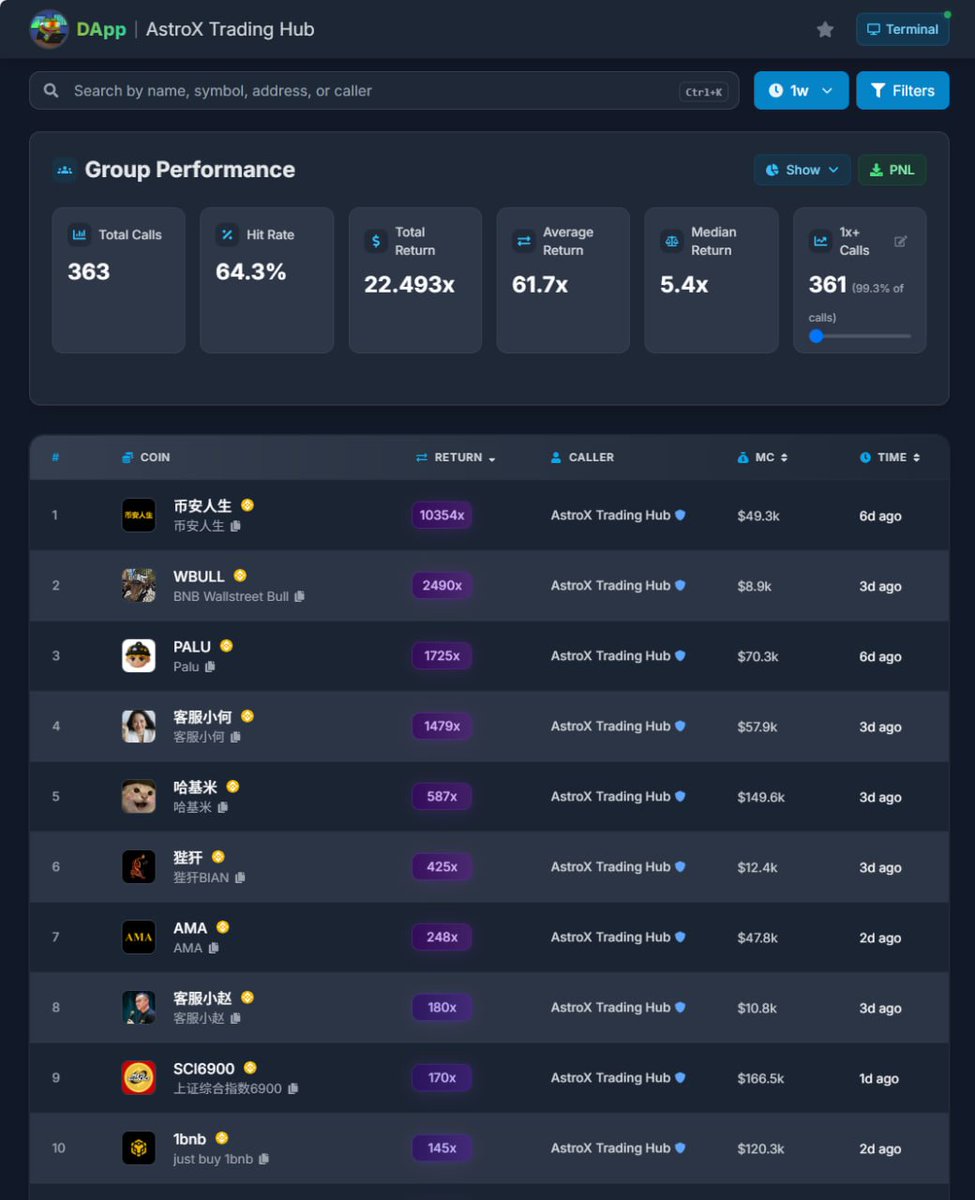The width and height of the screenshot is (975, 1200).
Task: Favorite this group with the star icon
Action: tap(825, 30)
